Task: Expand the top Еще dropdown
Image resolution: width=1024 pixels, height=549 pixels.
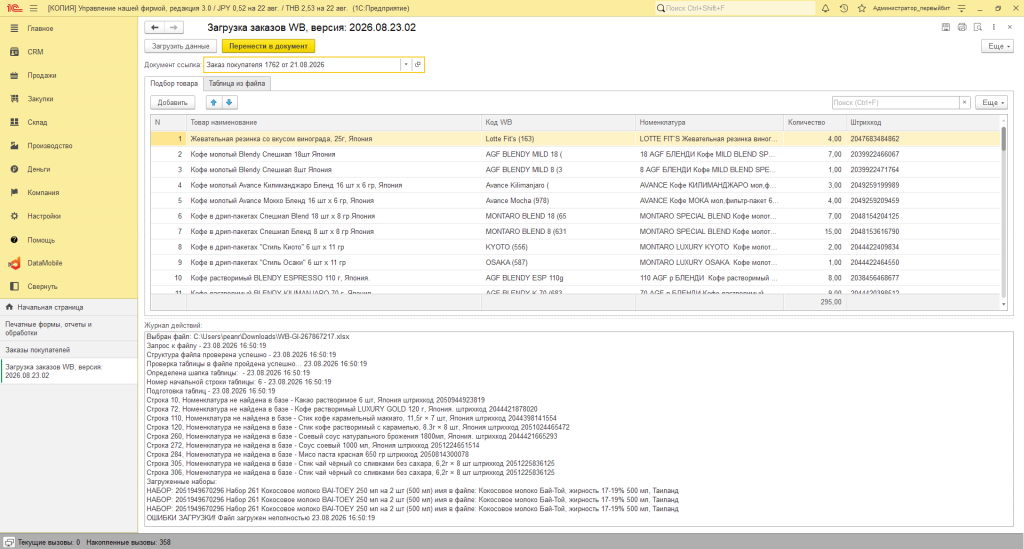Action: (998, 46)
